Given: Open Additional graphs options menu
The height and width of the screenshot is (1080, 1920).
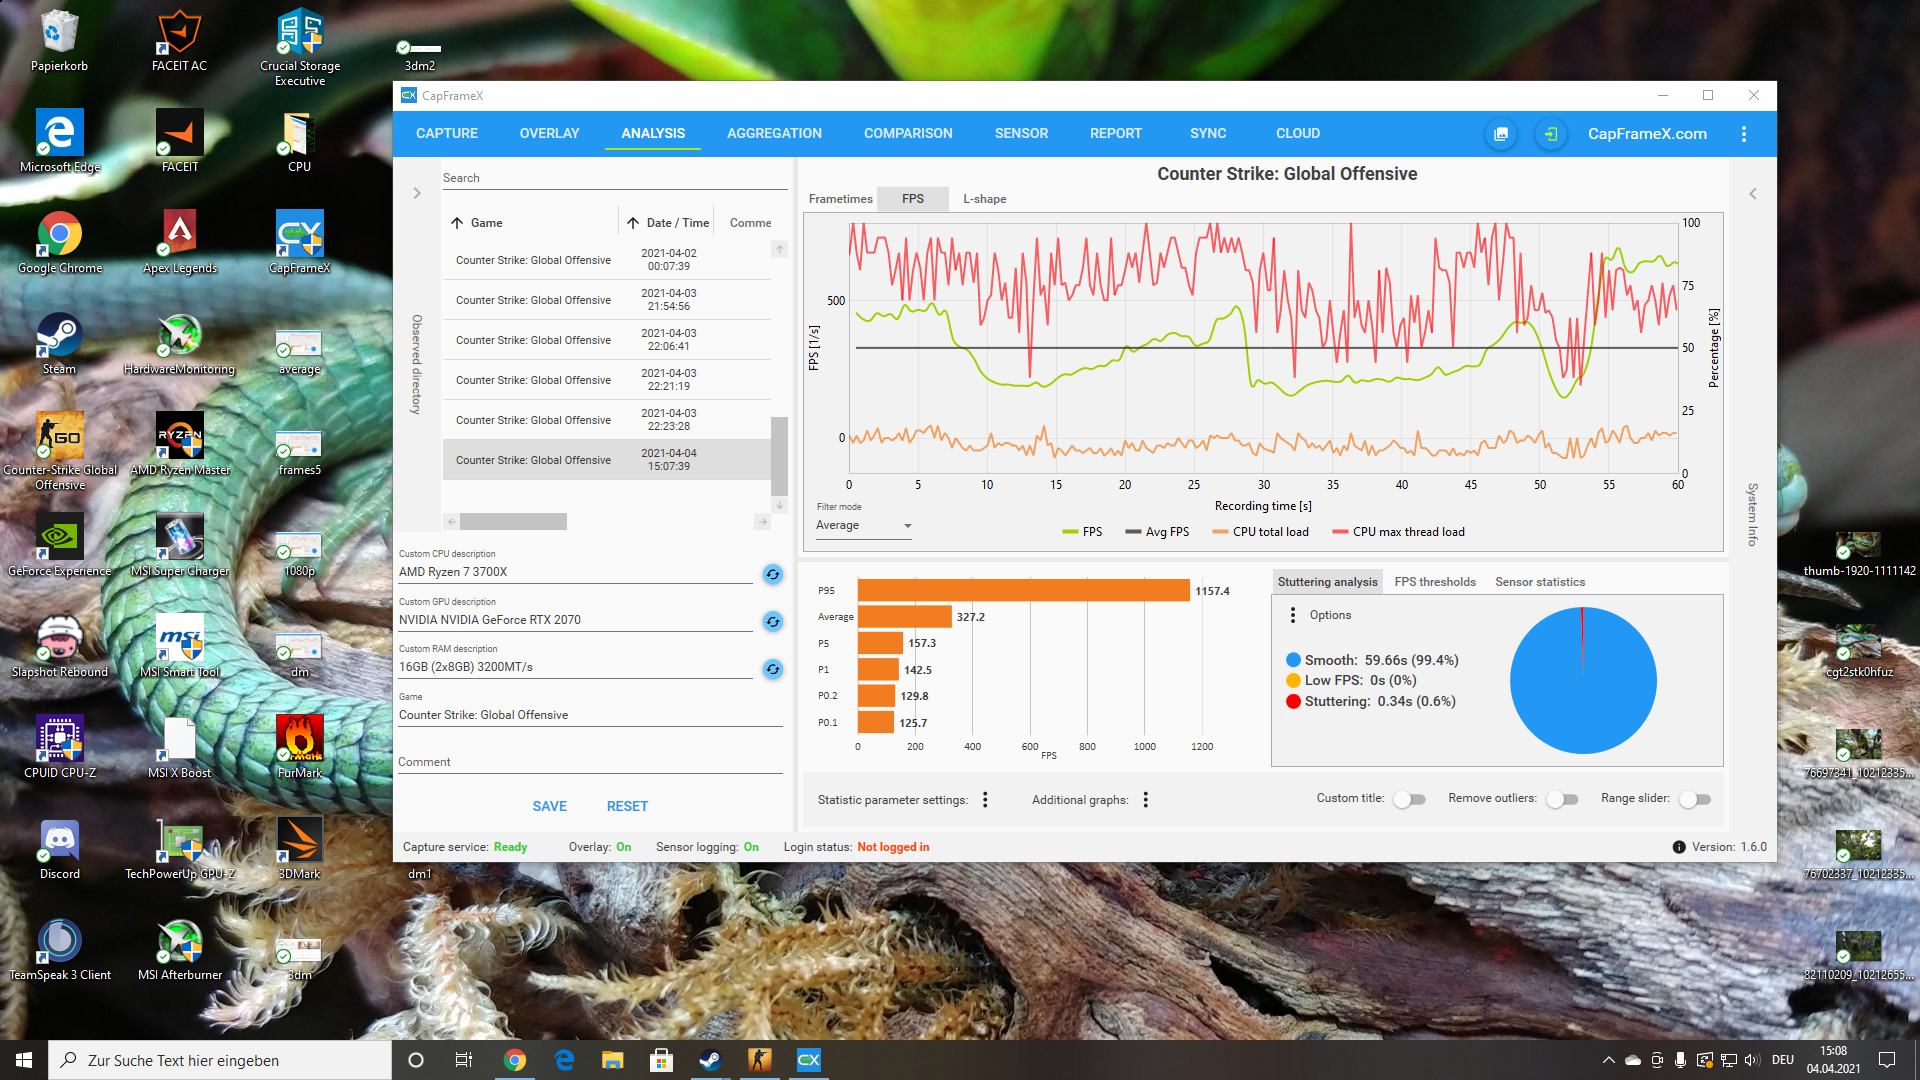Looking at the screenshot, I should click(1145, 800).
